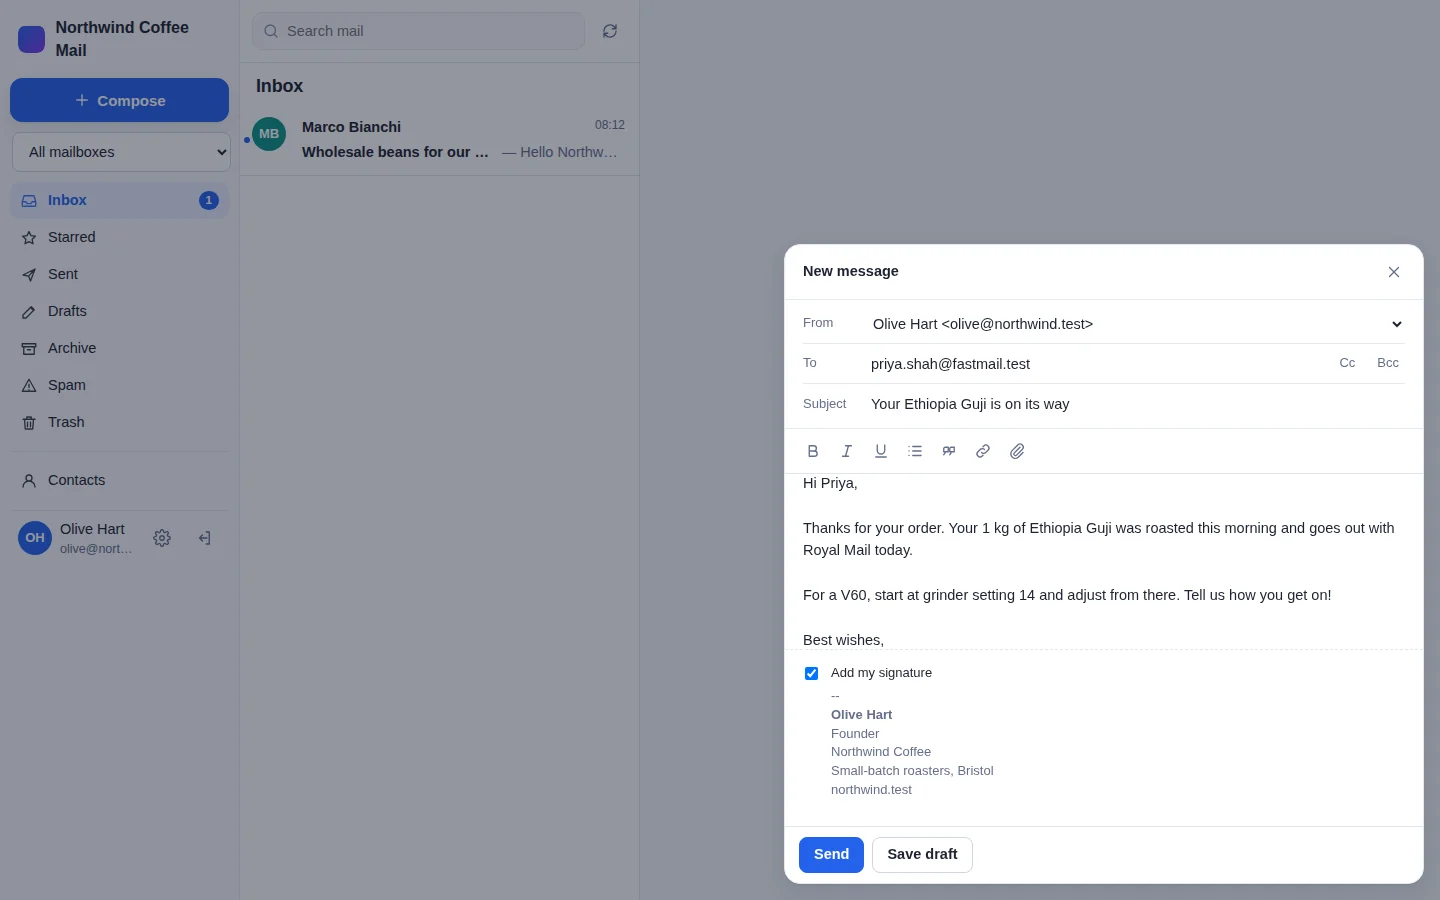
Task: Open the Sent folder
Action: tap(120, 274)
